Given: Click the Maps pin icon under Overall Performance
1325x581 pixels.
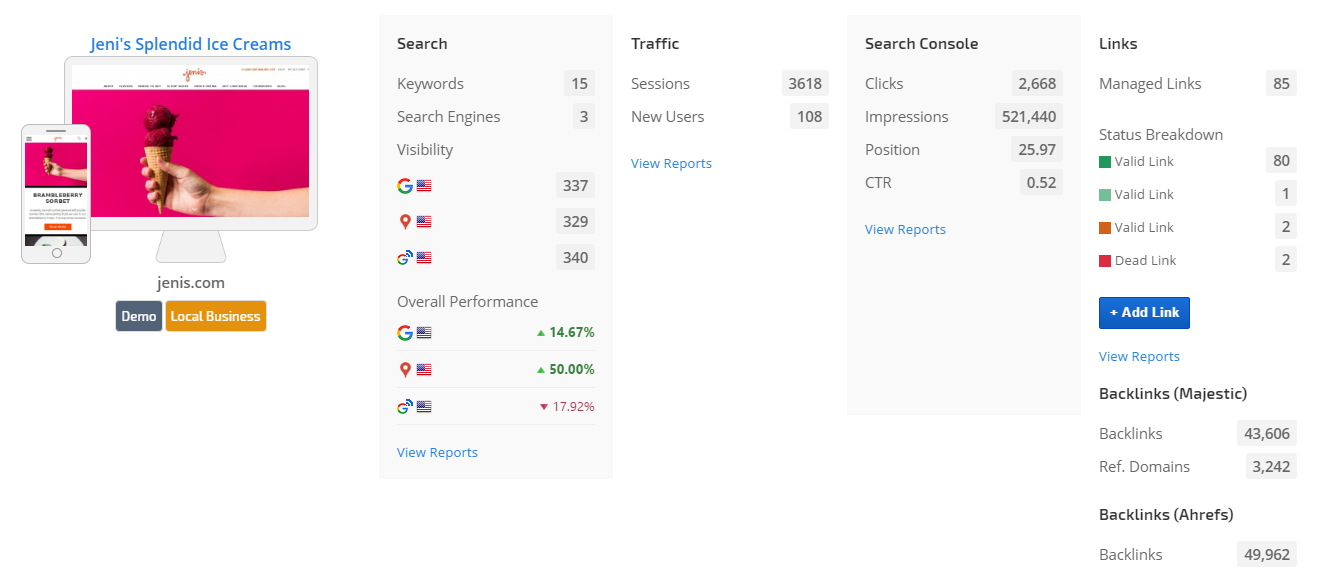Looking at the screenshot, I should coord(404,370).
